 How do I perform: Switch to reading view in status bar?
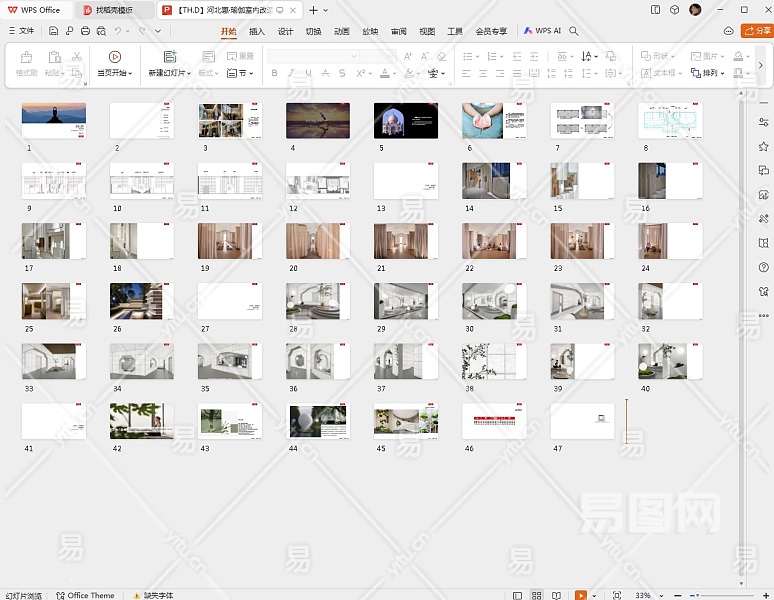[x=556, y=595]
